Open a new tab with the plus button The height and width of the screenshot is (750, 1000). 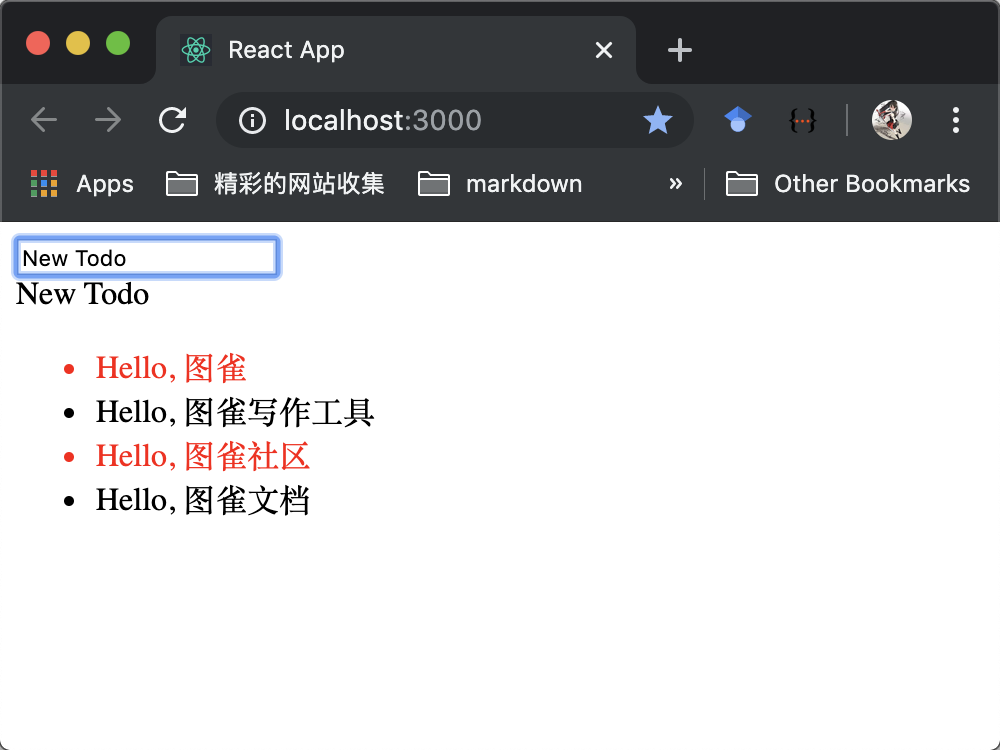[x=679, y=49]
